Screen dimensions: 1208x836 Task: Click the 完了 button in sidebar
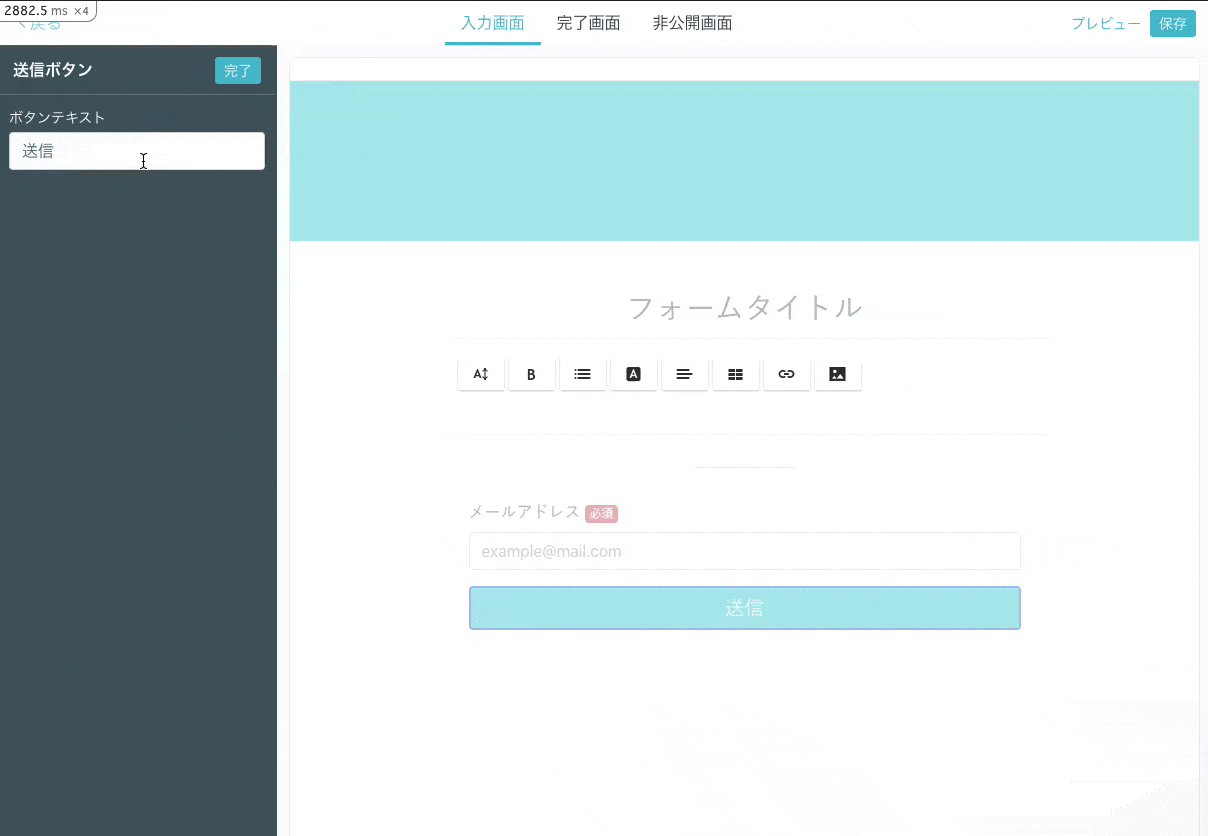[x=238, y=70]
